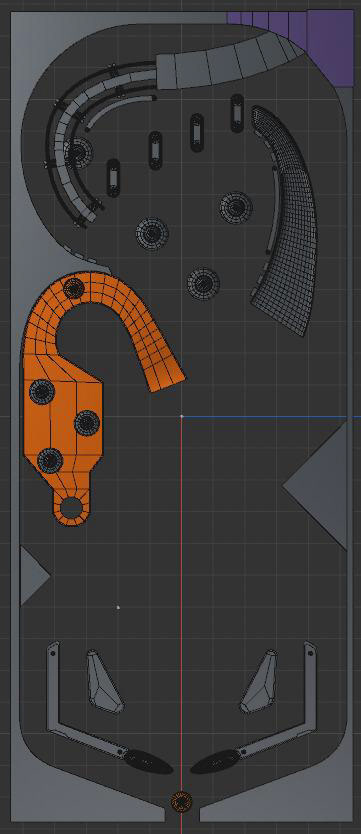The image size is (361, 834).
Task: Click the lowest rollover lane slot
Action: (113, 178)
